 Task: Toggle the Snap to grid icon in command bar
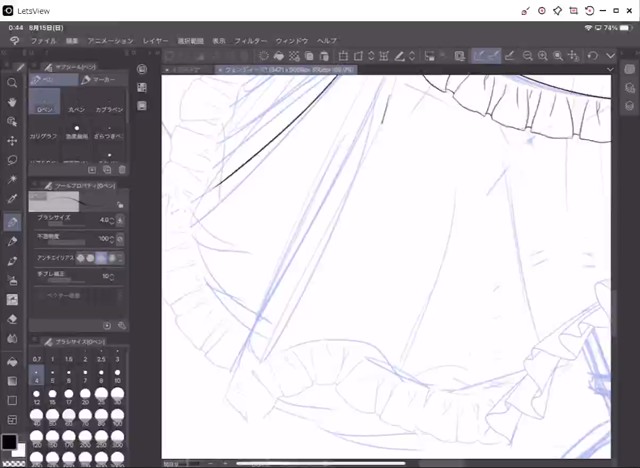coord(509,56)
